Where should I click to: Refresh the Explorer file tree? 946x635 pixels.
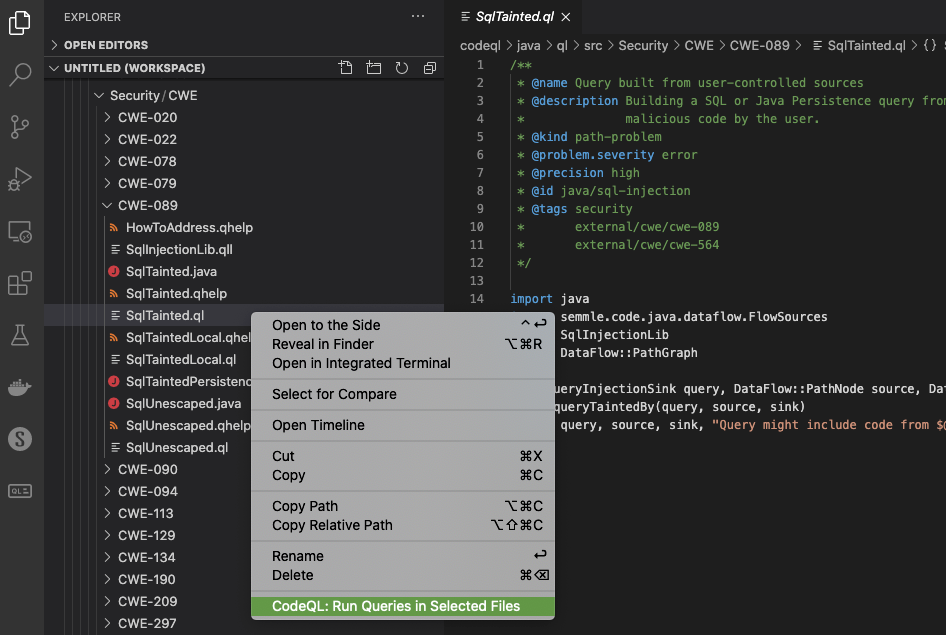pos(402,67)
